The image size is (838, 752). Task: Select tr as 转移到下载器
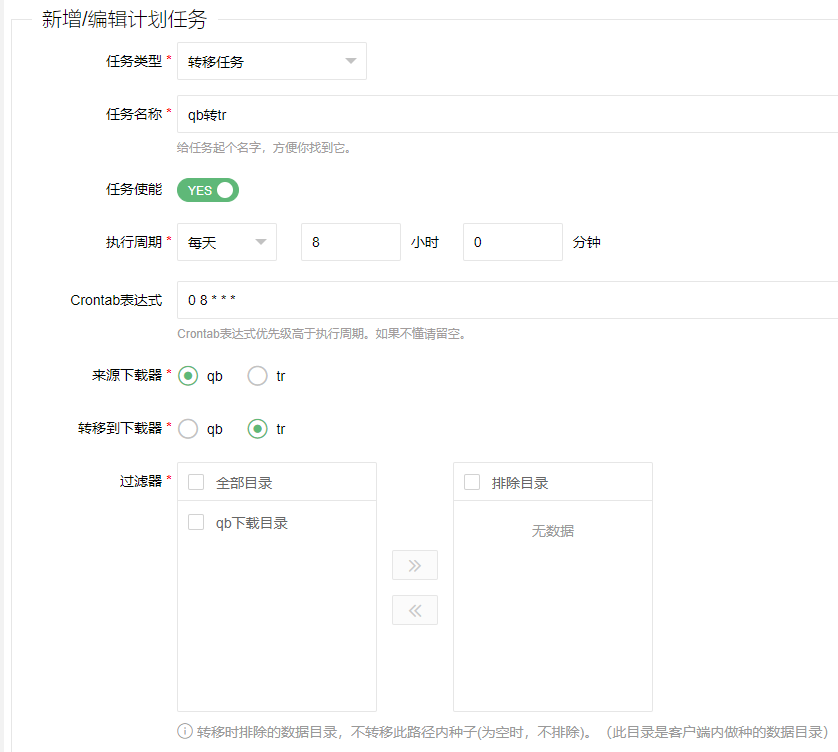(x=258, y=429)
